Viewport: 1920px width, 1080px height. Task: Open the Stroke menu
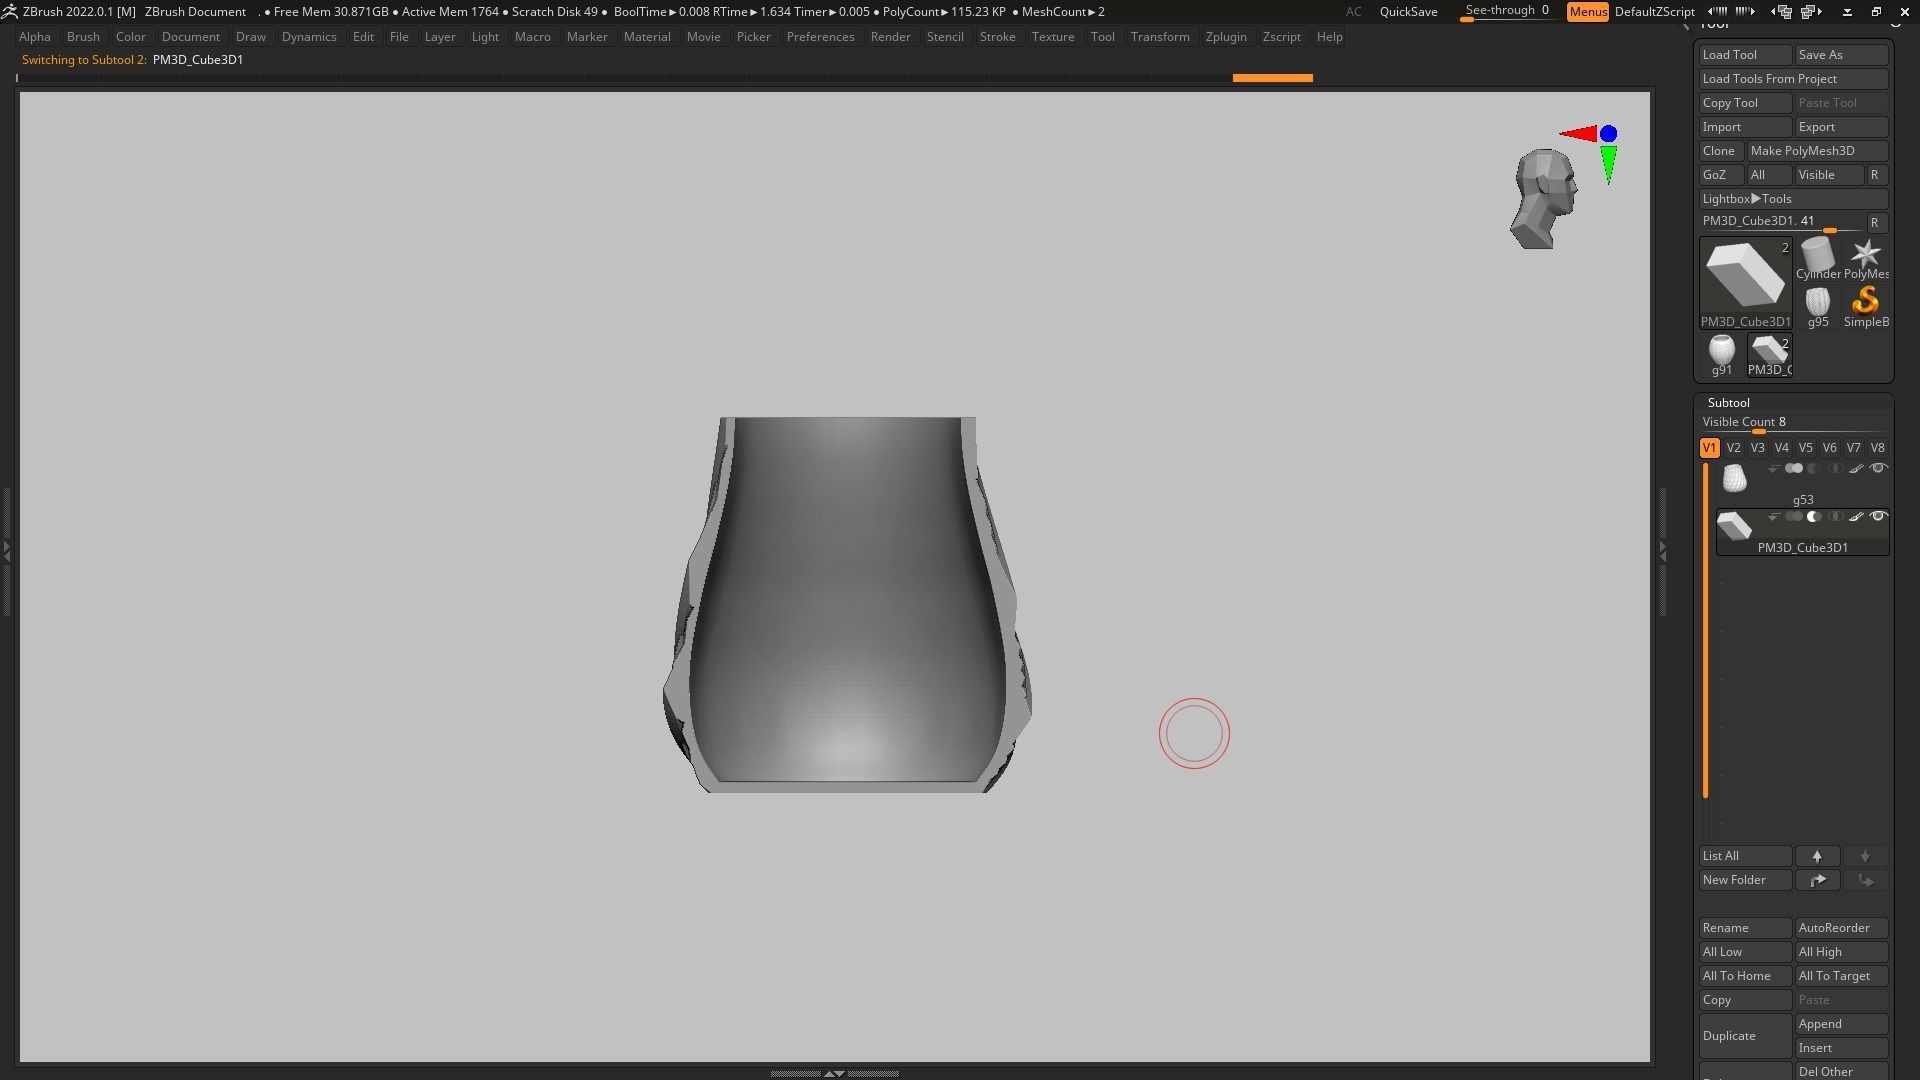tap(997, 37)
